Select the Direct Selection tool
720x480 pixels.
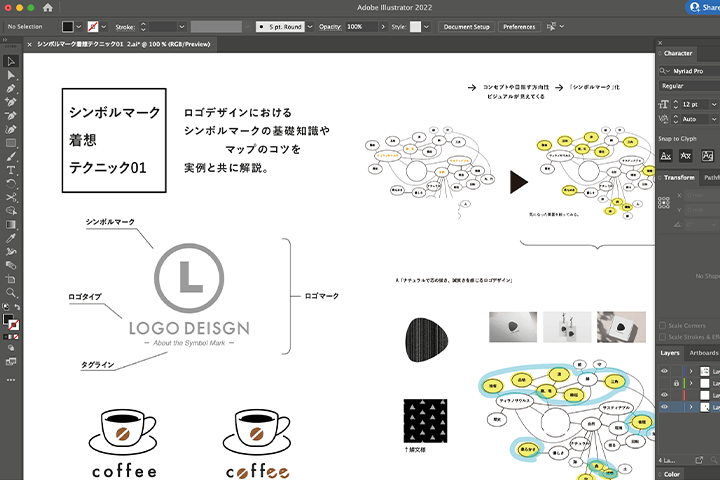11,75
